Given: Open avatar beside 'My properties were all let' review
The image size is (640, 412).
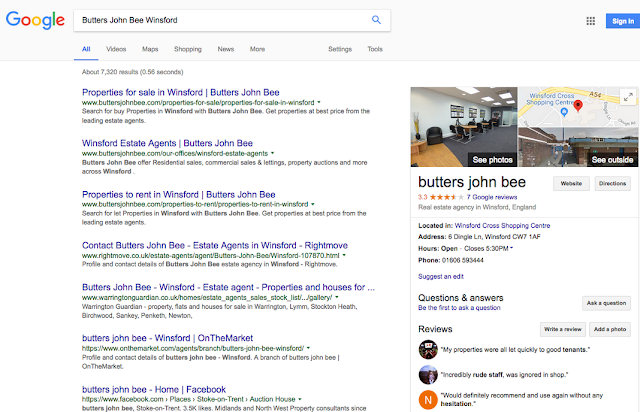Looking at the screenshot, I should (428, 350).
